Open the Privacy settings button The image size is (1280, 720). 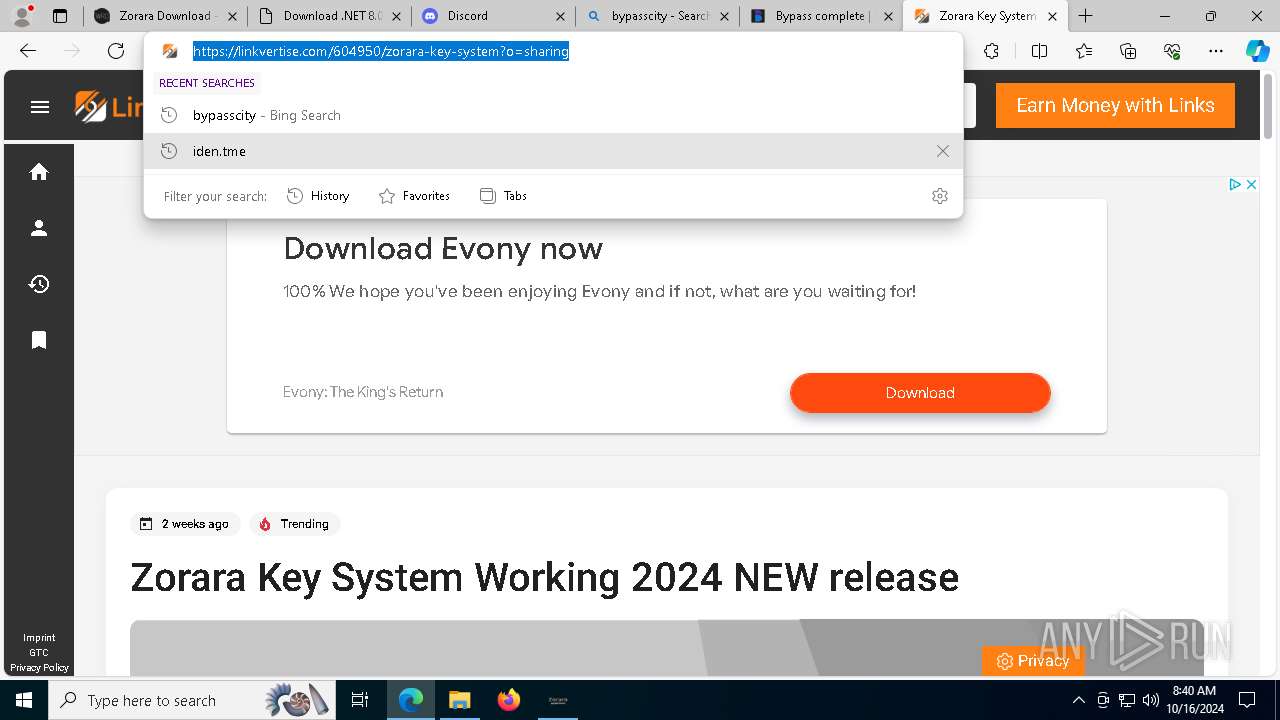[x=1032, y=661]
